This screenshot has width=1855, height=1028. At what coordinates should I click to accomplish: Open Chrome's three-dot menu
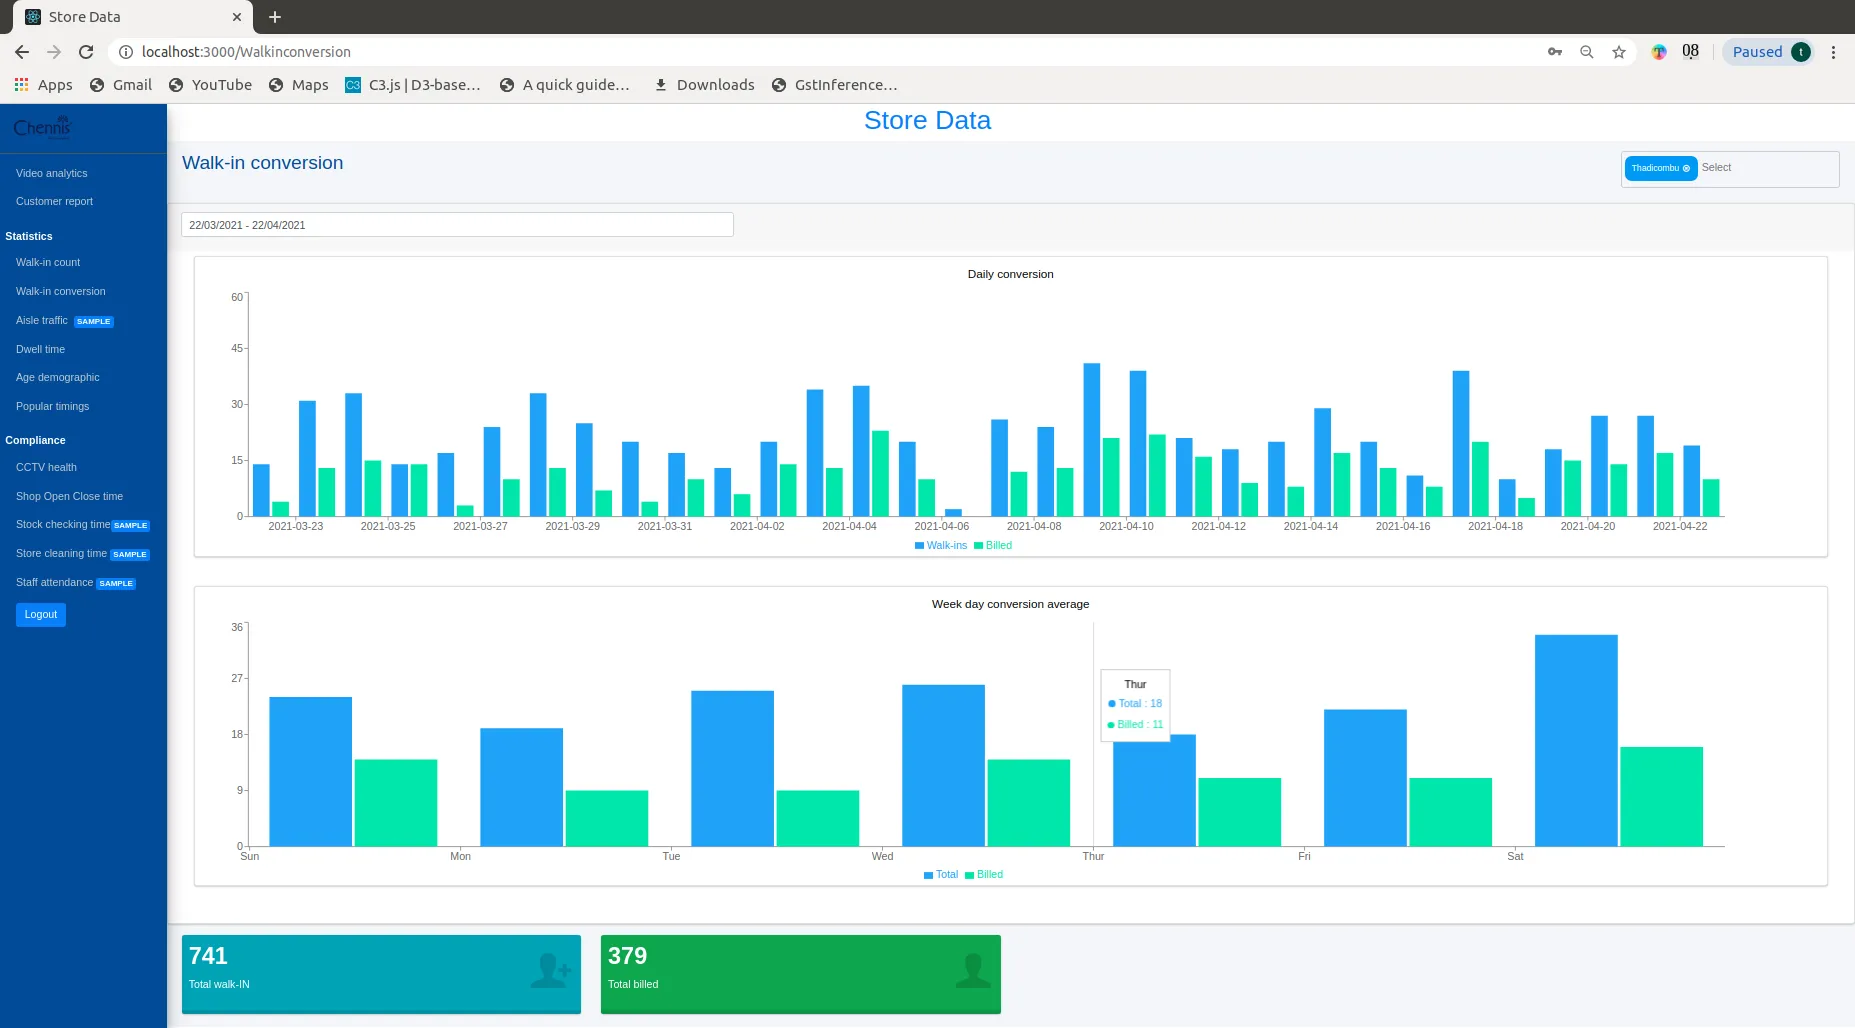pos(1834,51)
